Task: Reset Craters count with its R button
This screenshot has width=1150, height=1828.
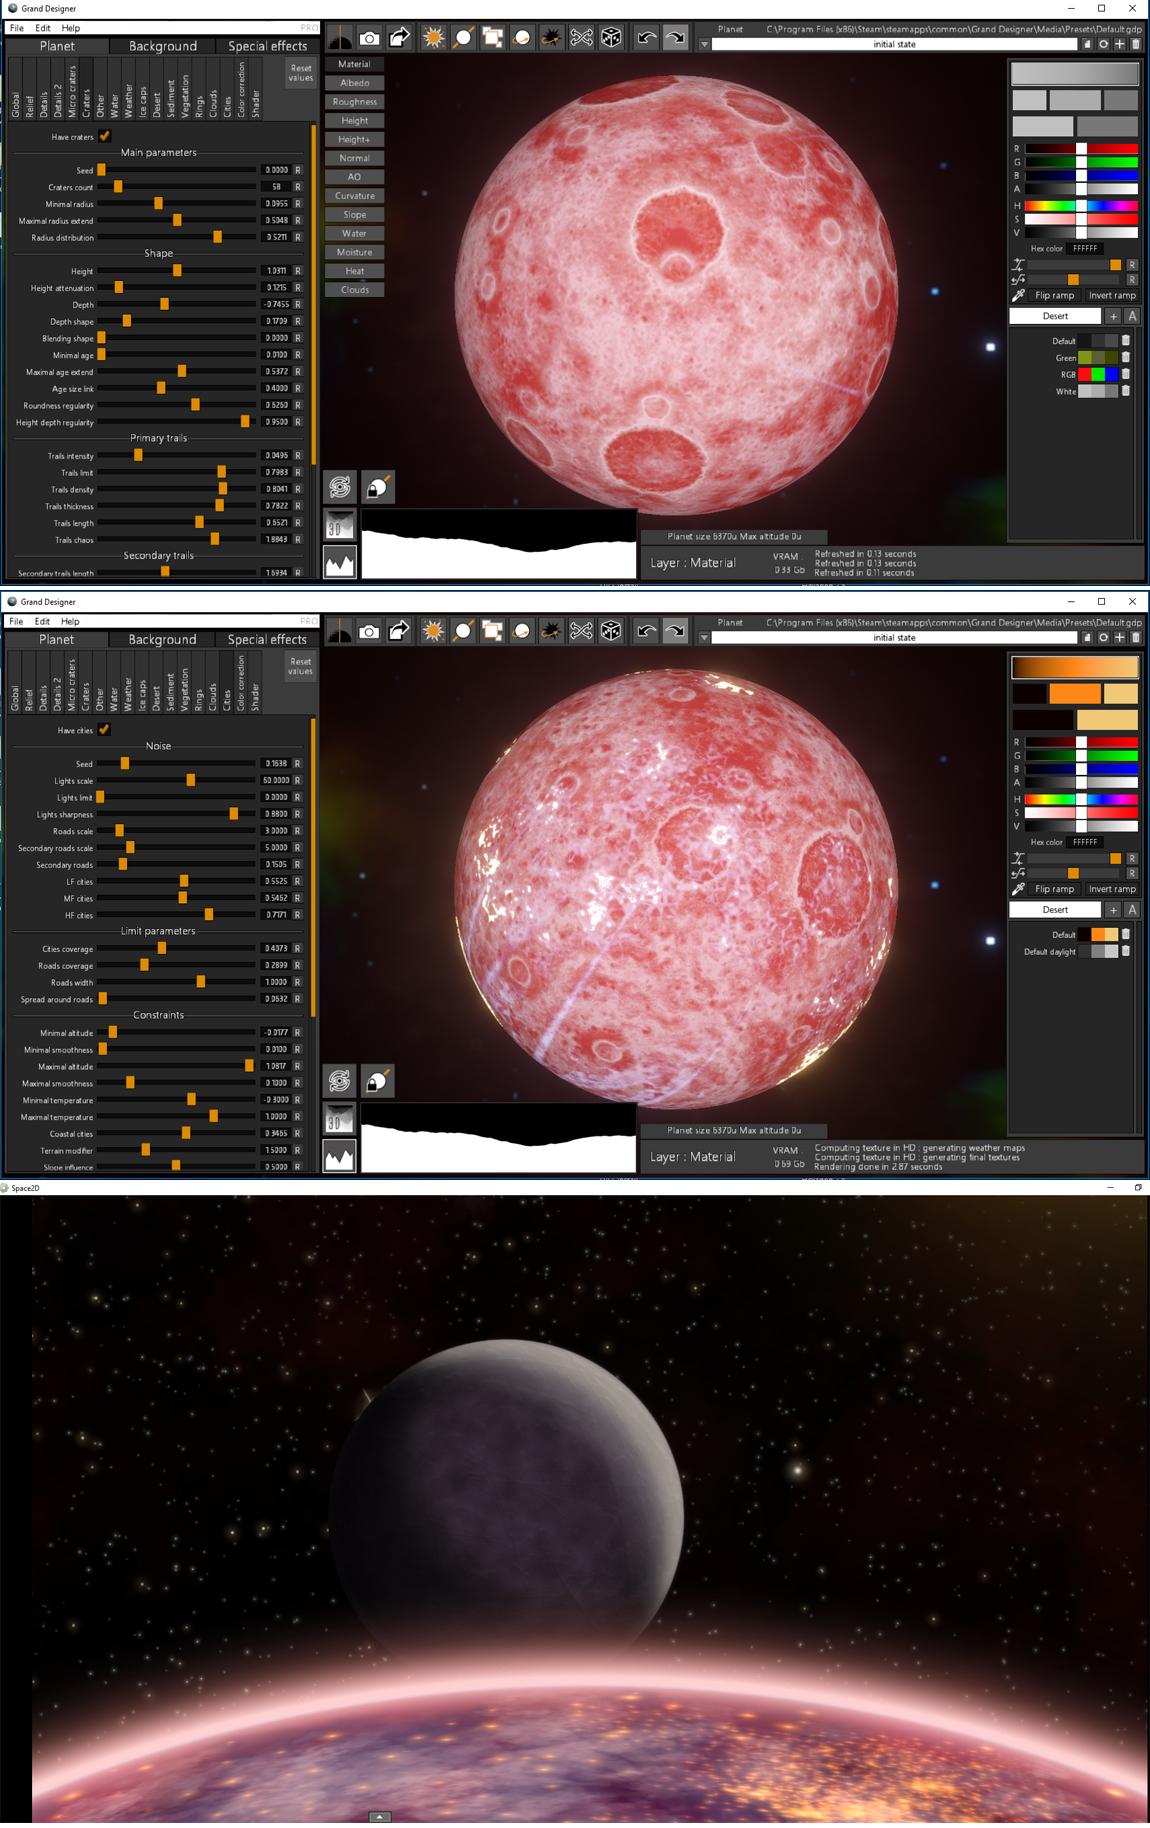Action: [297, 187]
